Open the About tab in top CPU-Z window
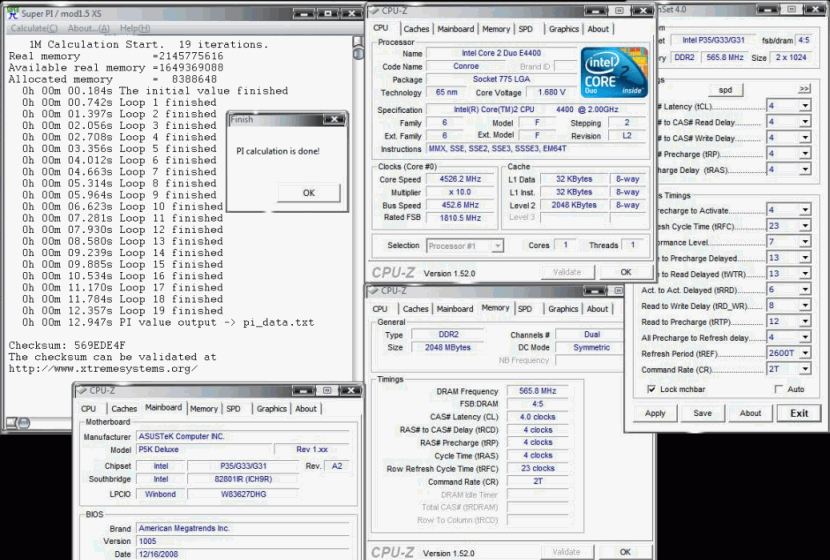Viewport: 830px width, 560px height. point(598,29)
